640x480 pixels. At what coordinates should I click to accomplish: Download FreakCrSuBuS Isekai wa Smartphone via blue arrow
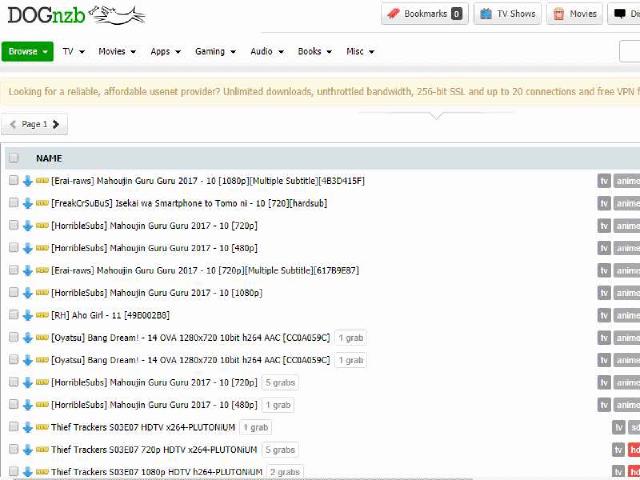27,203
